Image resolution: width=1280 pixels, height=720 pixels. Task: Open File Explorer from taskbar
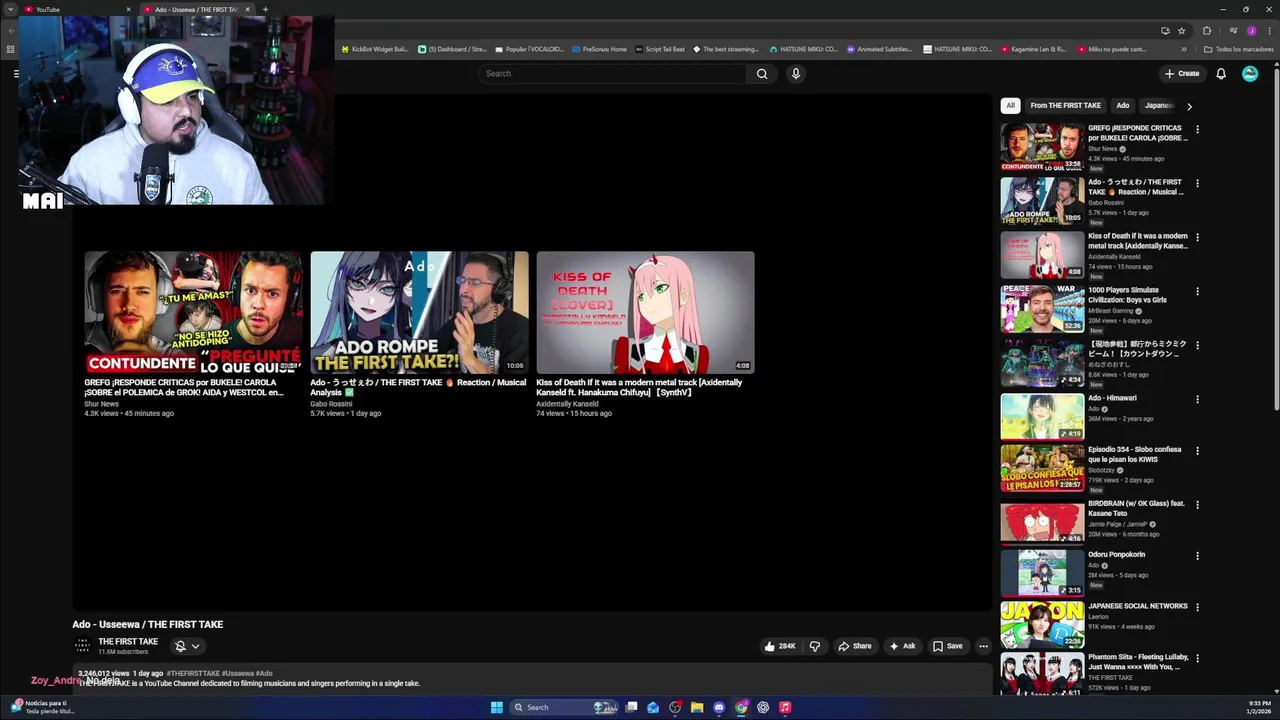click(x=697, y=707)
